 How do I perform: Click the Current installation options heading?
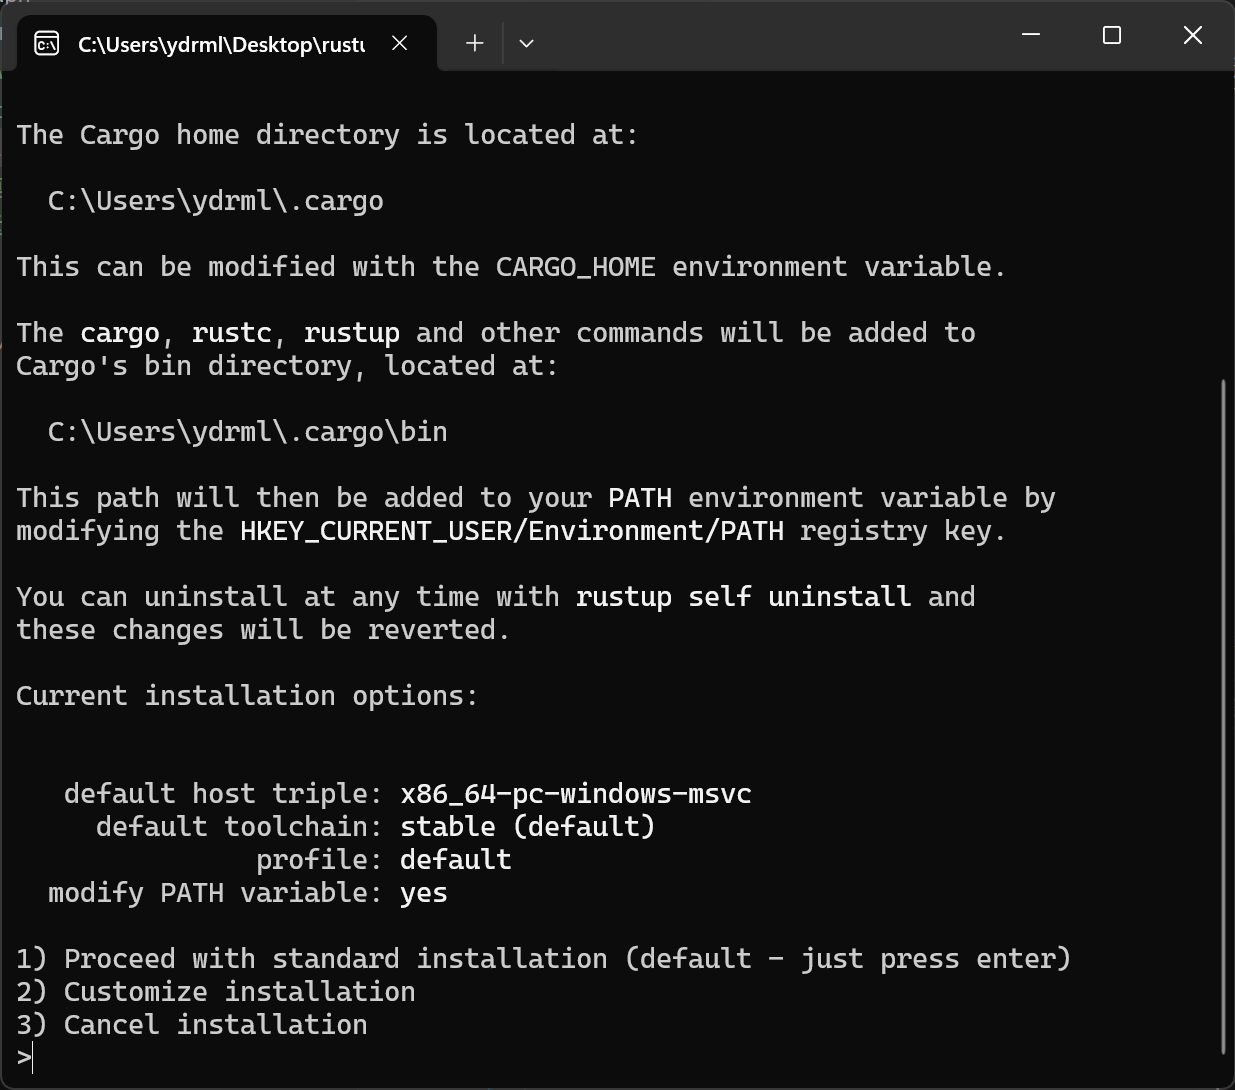246,695
